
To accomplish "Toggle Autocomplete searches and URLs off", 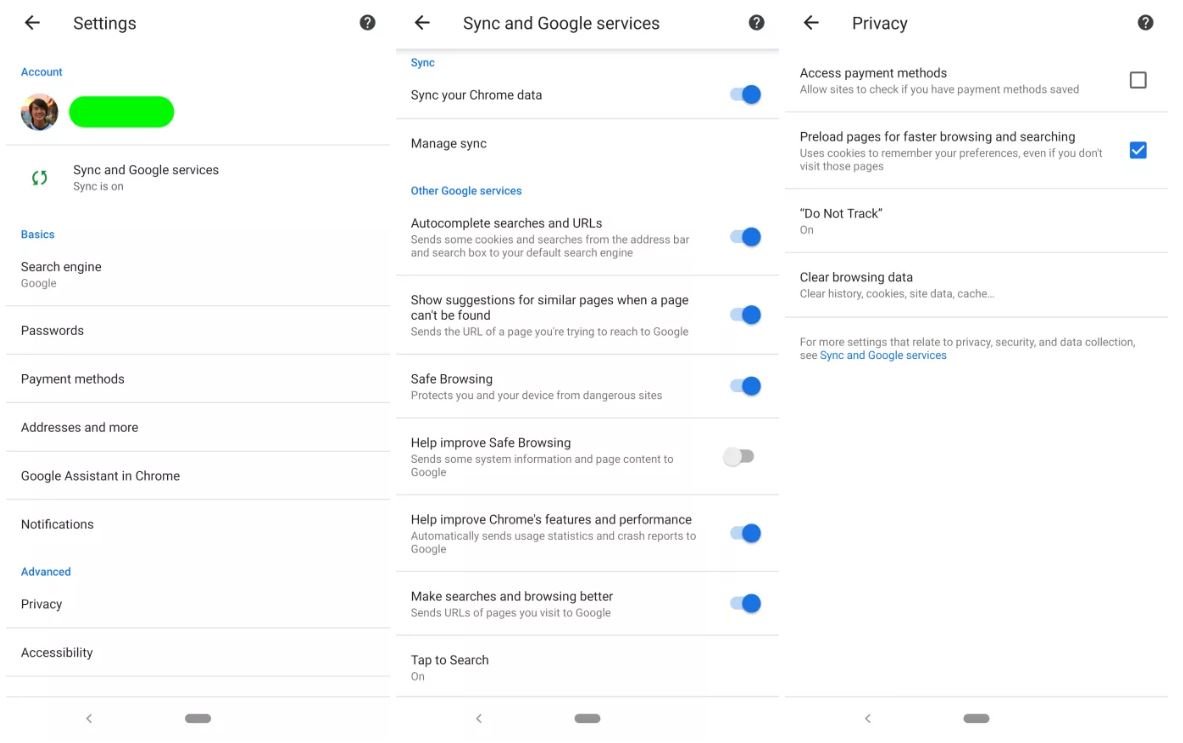I will click(x=744, y=237).
